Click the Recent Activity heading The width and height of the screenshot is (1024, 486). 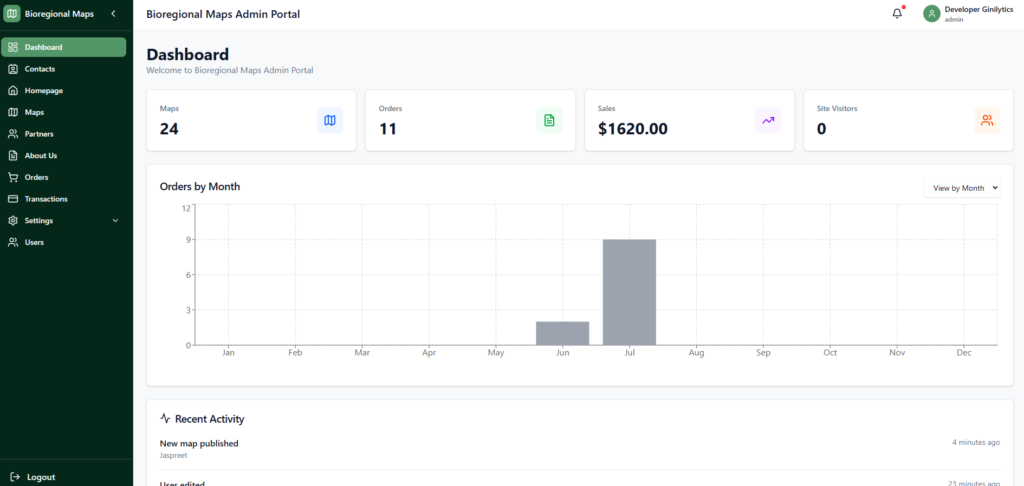click(210, 419)
